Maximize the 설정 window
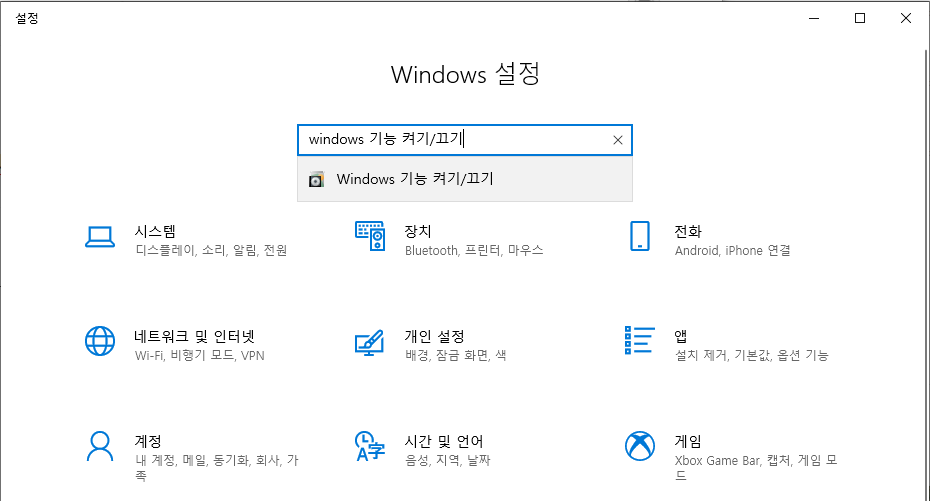930x501 pixels. (x=859, y=18)
